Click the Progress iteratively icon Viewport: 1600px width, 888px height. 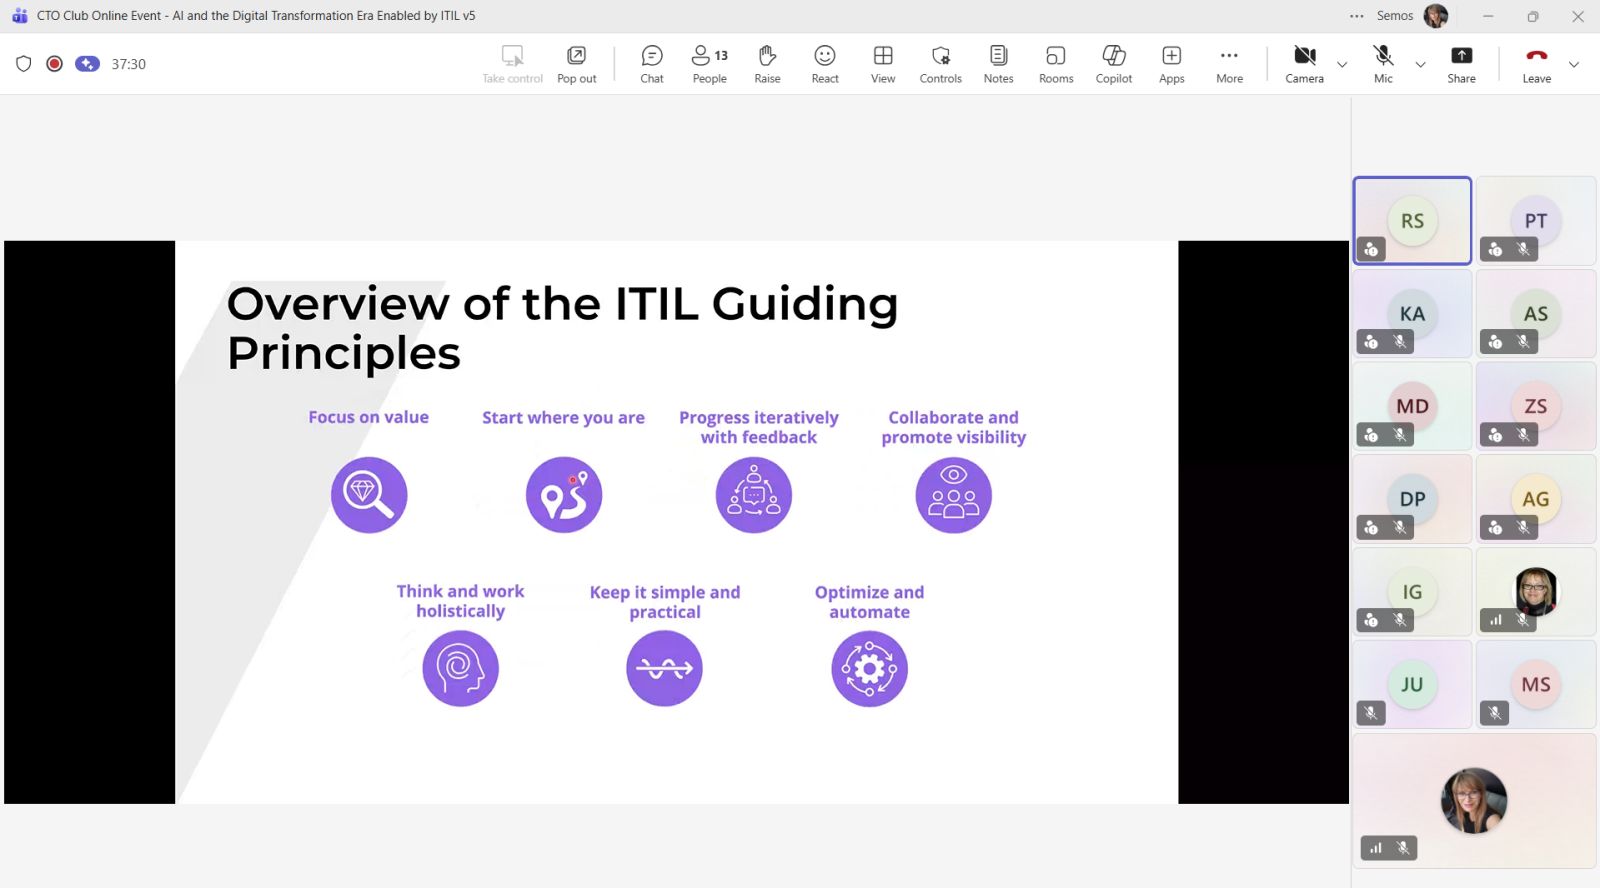click(754, 495)
